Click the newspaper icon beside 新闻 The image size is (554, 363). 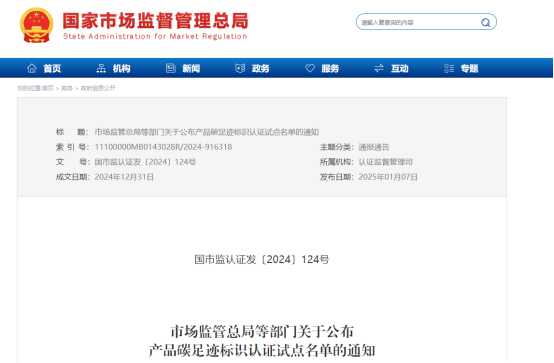click(x=171, y=68)
